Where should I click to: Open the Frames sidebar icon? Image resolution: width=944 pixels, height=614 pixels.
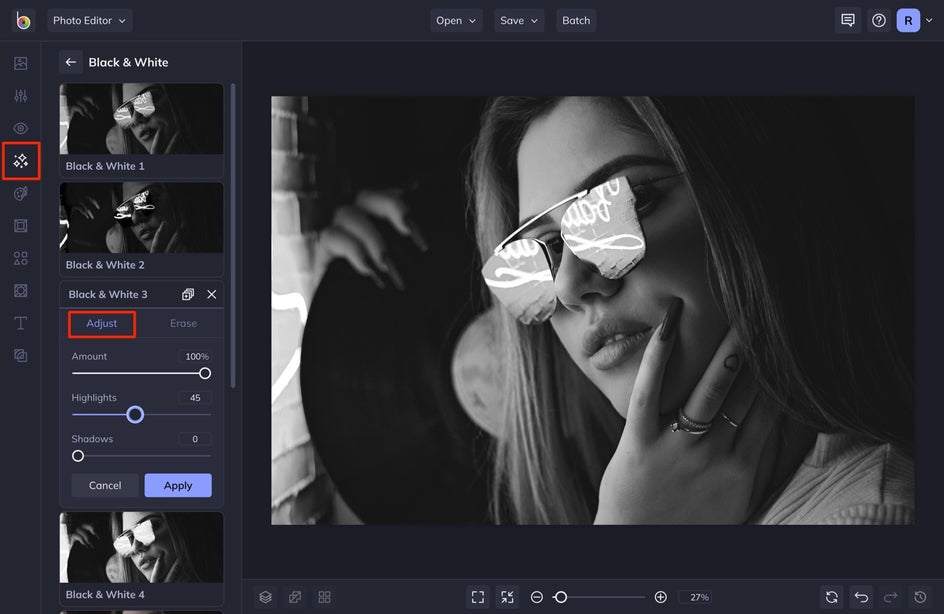pyautogui.click(x=20, y=226)
